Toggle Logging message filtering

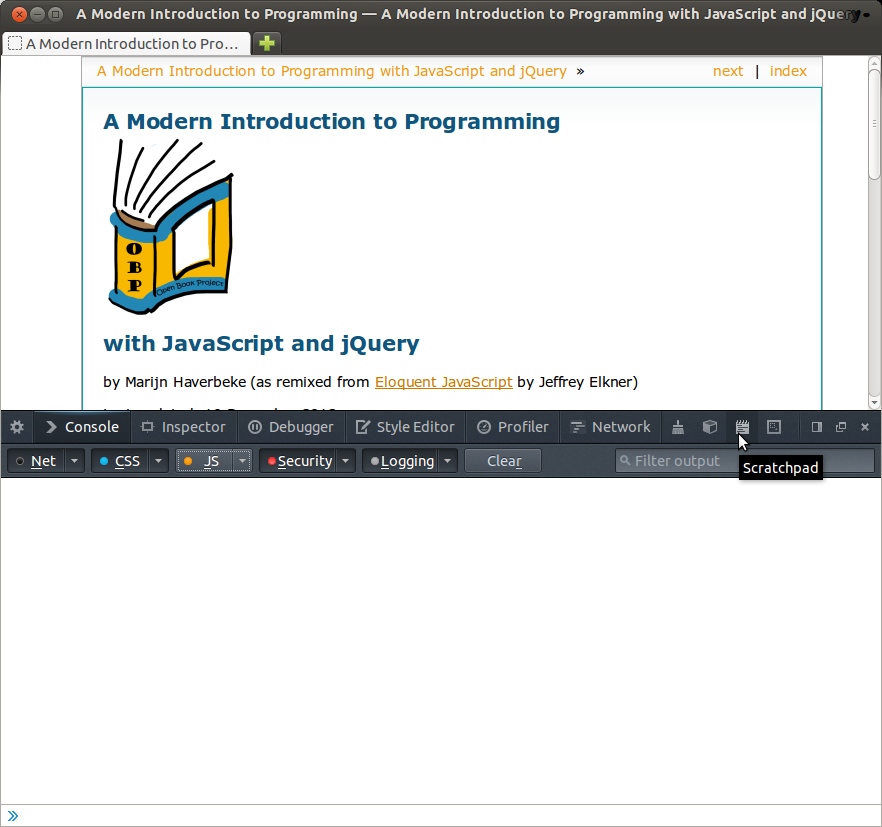(400, 461)
